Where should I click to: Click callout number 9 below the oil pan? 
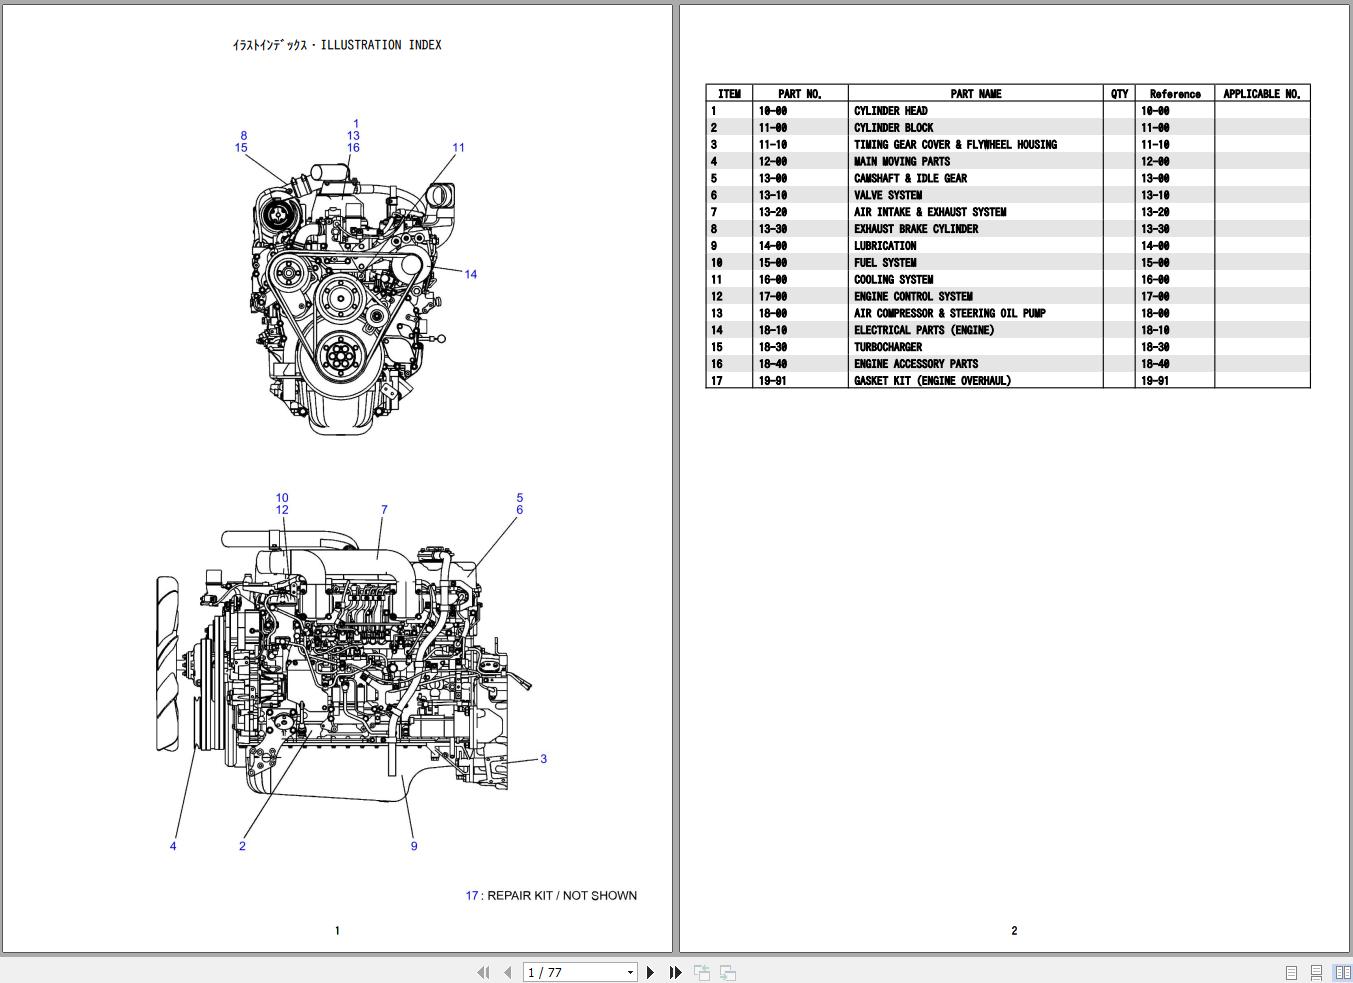click(414, 846)
